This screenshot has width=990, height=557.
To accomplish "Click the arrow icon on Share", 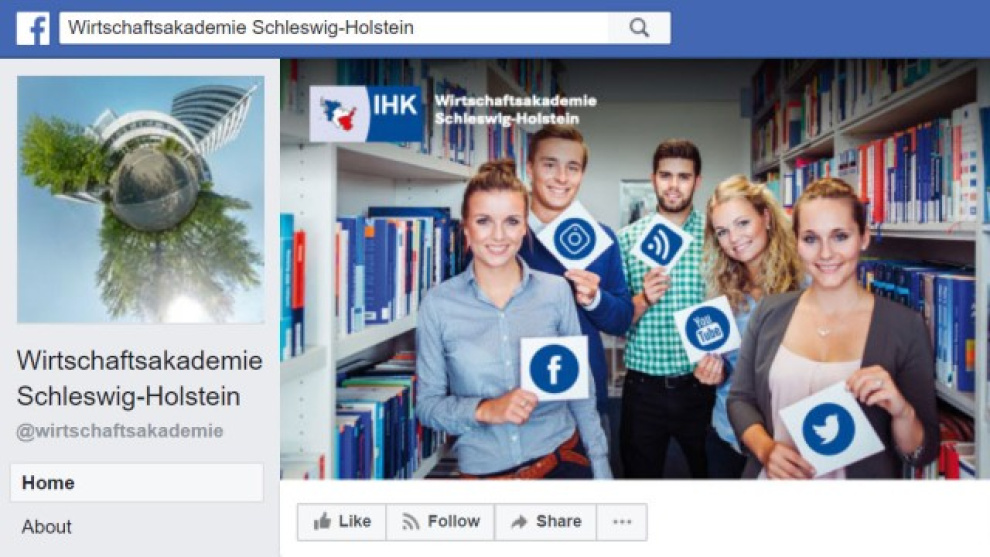I will (x=519, y=522).
